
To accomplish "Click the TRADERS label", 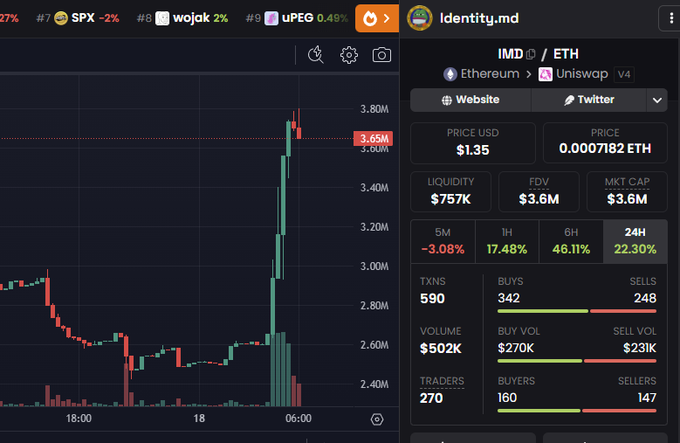I will click(x=442, y=381).
